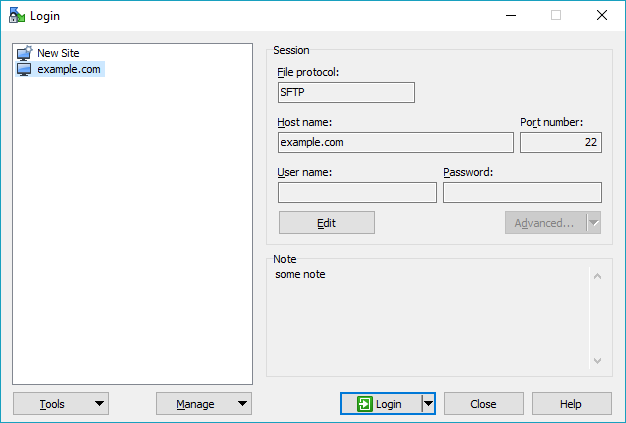Open the Manage dropdown menu
Screen dimensions: 626x423
pyautogui.click(x=204, y=404)
